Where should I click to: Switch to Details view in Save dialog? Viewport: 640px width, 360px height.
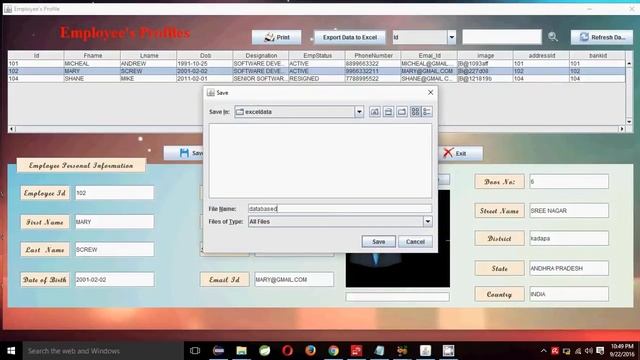pyautogui.click(x=427, y=111)
